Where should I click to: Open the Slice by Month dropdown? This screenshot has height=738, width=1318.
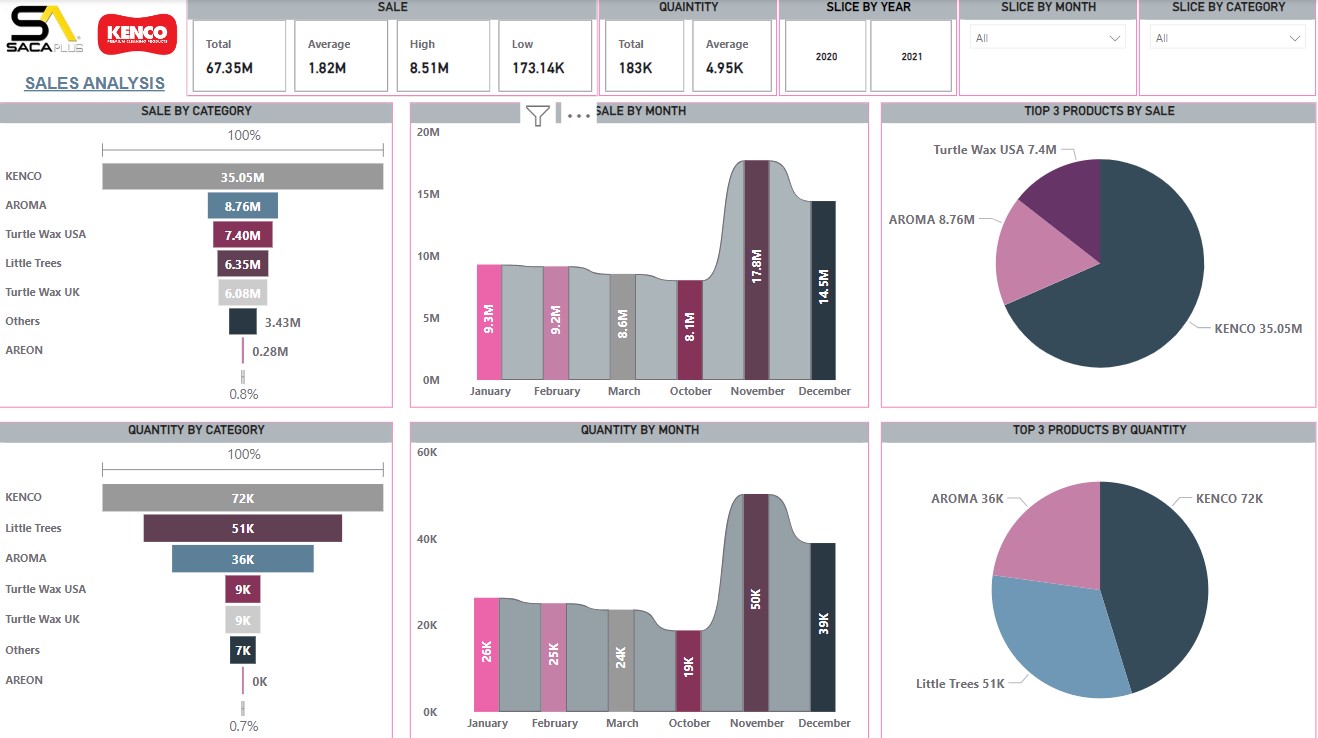pyautogui.click(x=1048, y=38)
